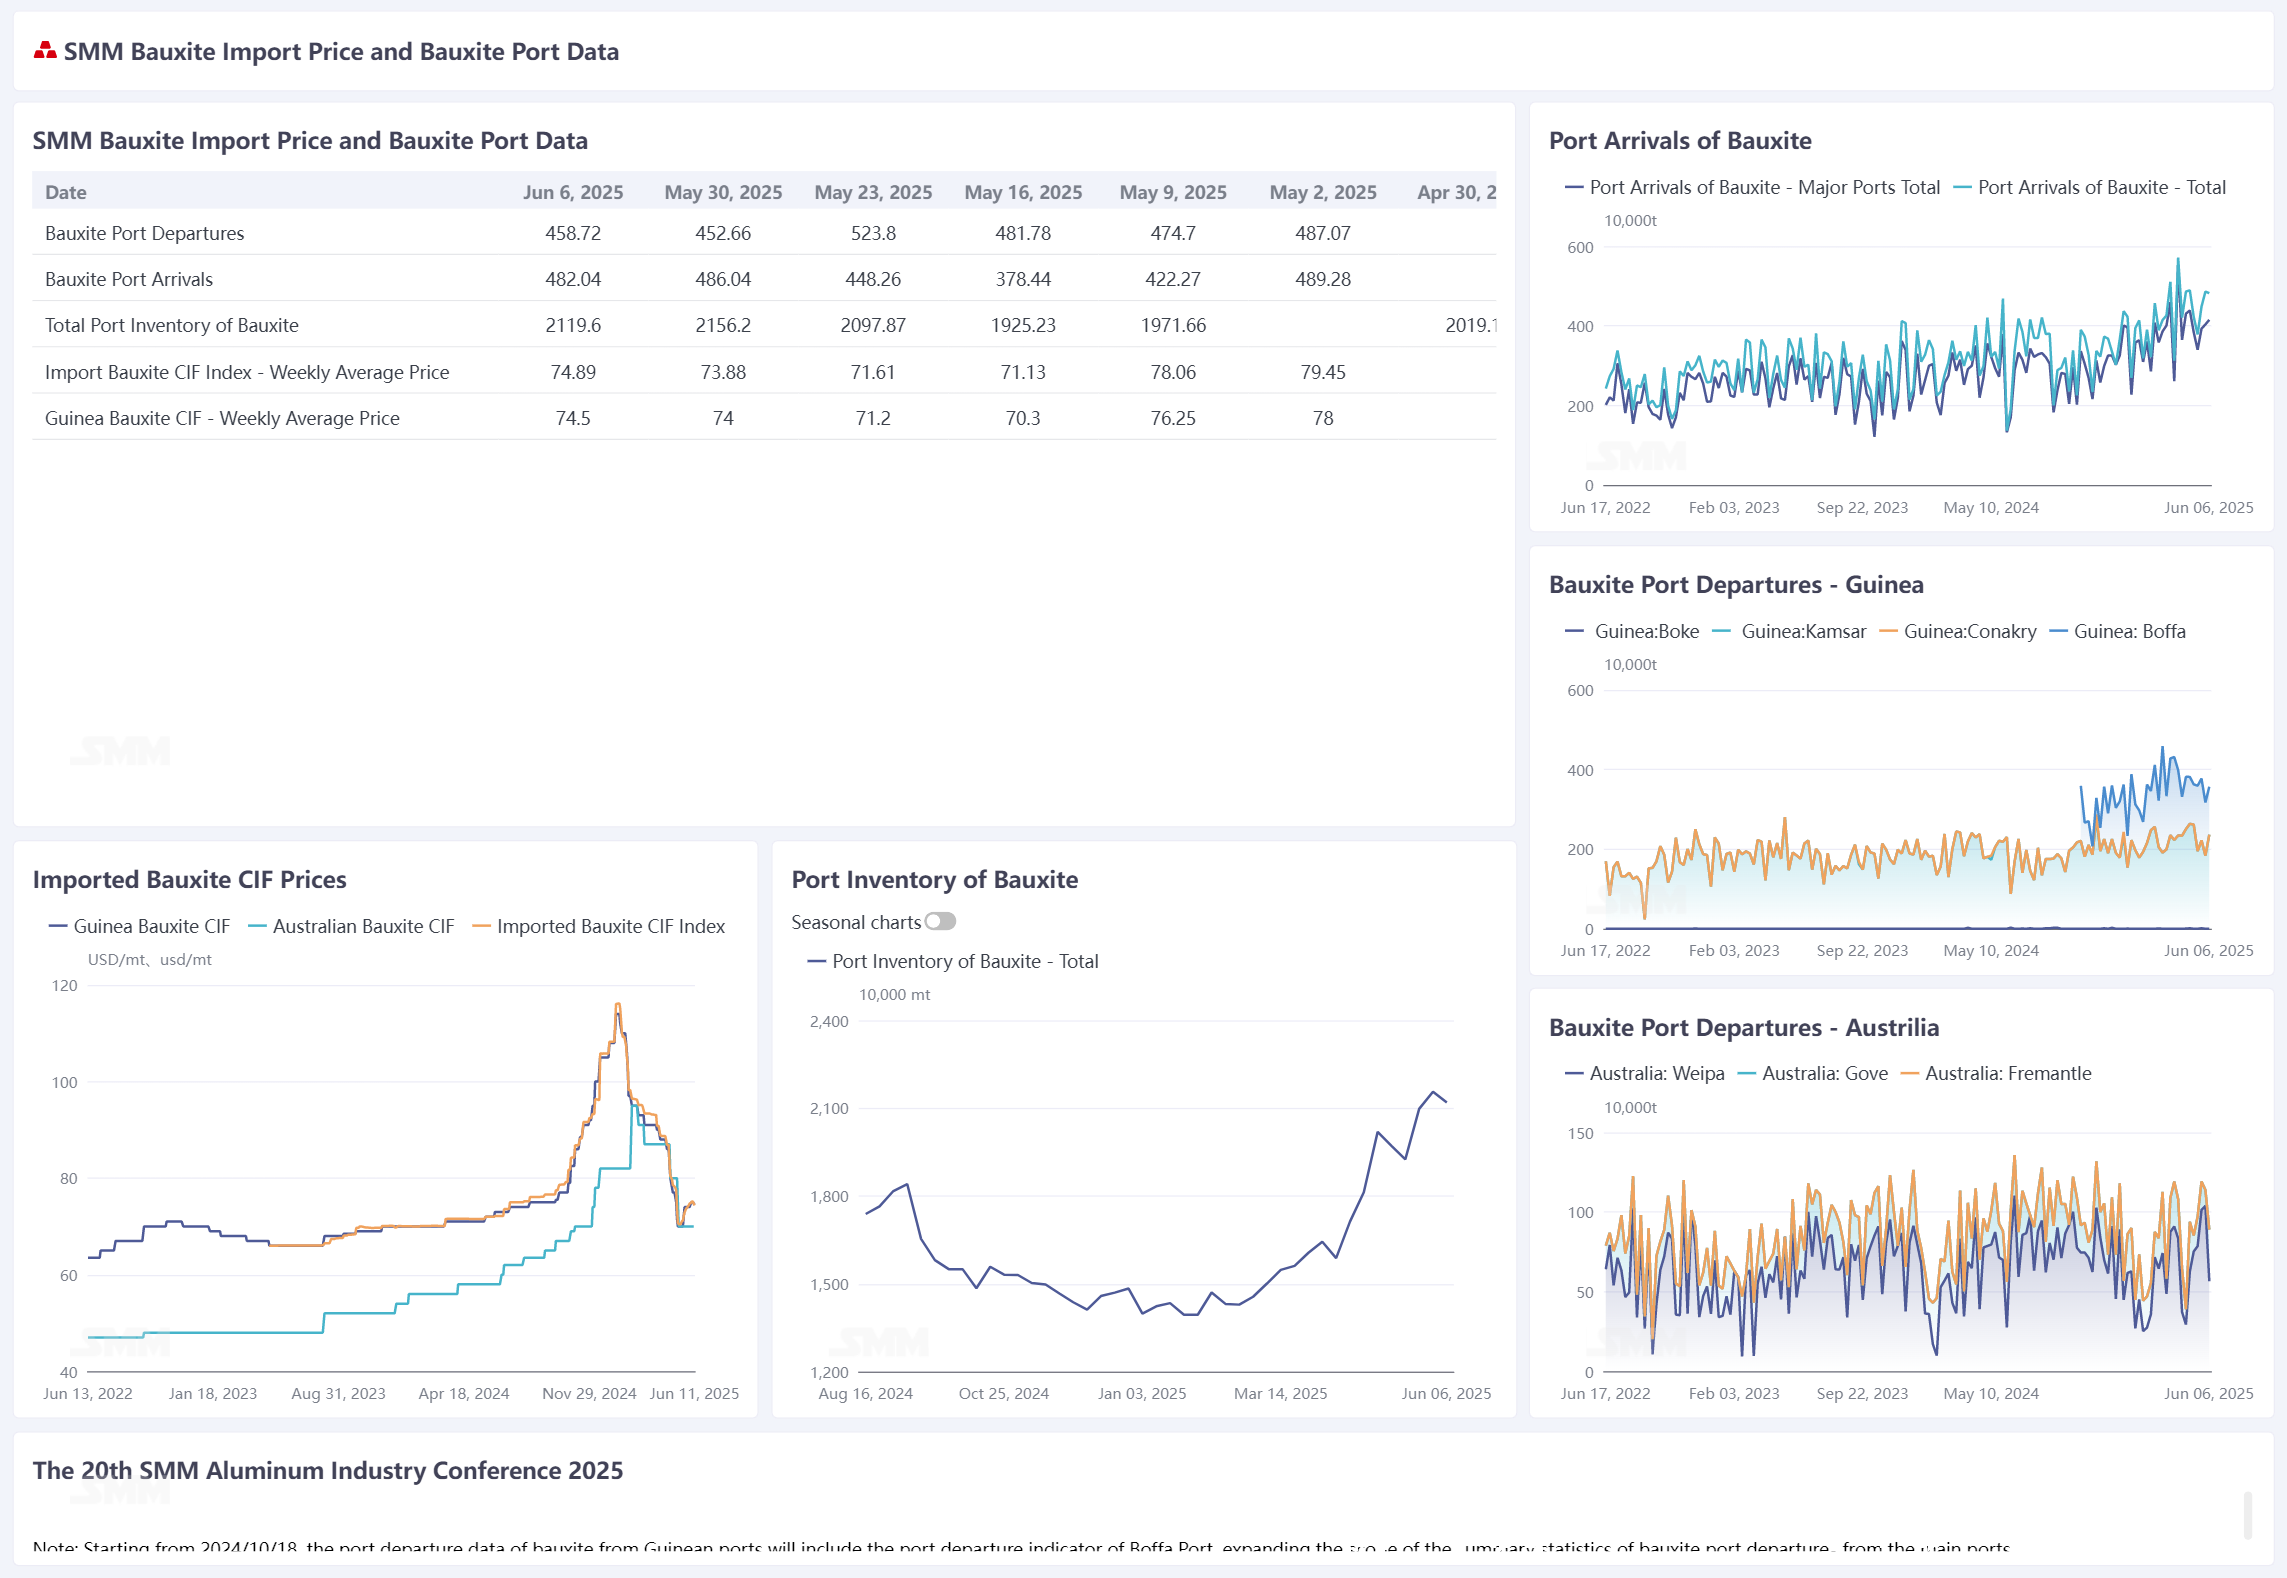Click the May 16, 2025 column header
The image size is (2287, 1578).
tap(1023, 192)
